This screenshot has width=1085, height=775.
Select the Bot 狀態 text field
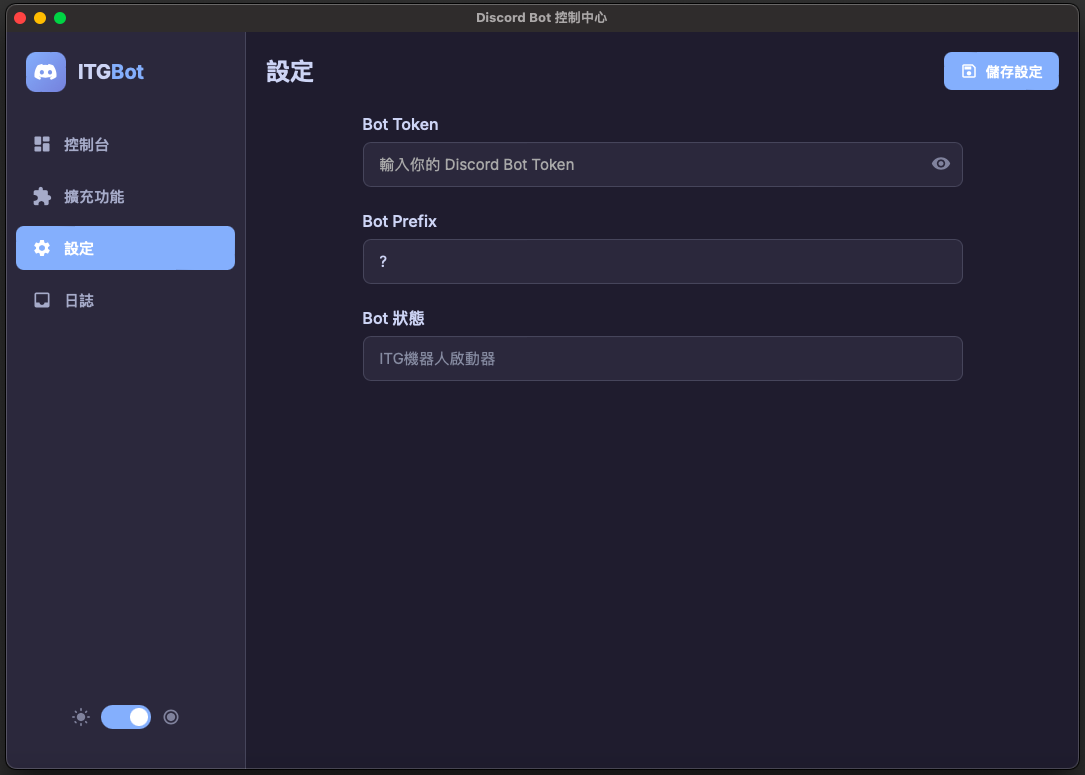[x=662, y=358]
